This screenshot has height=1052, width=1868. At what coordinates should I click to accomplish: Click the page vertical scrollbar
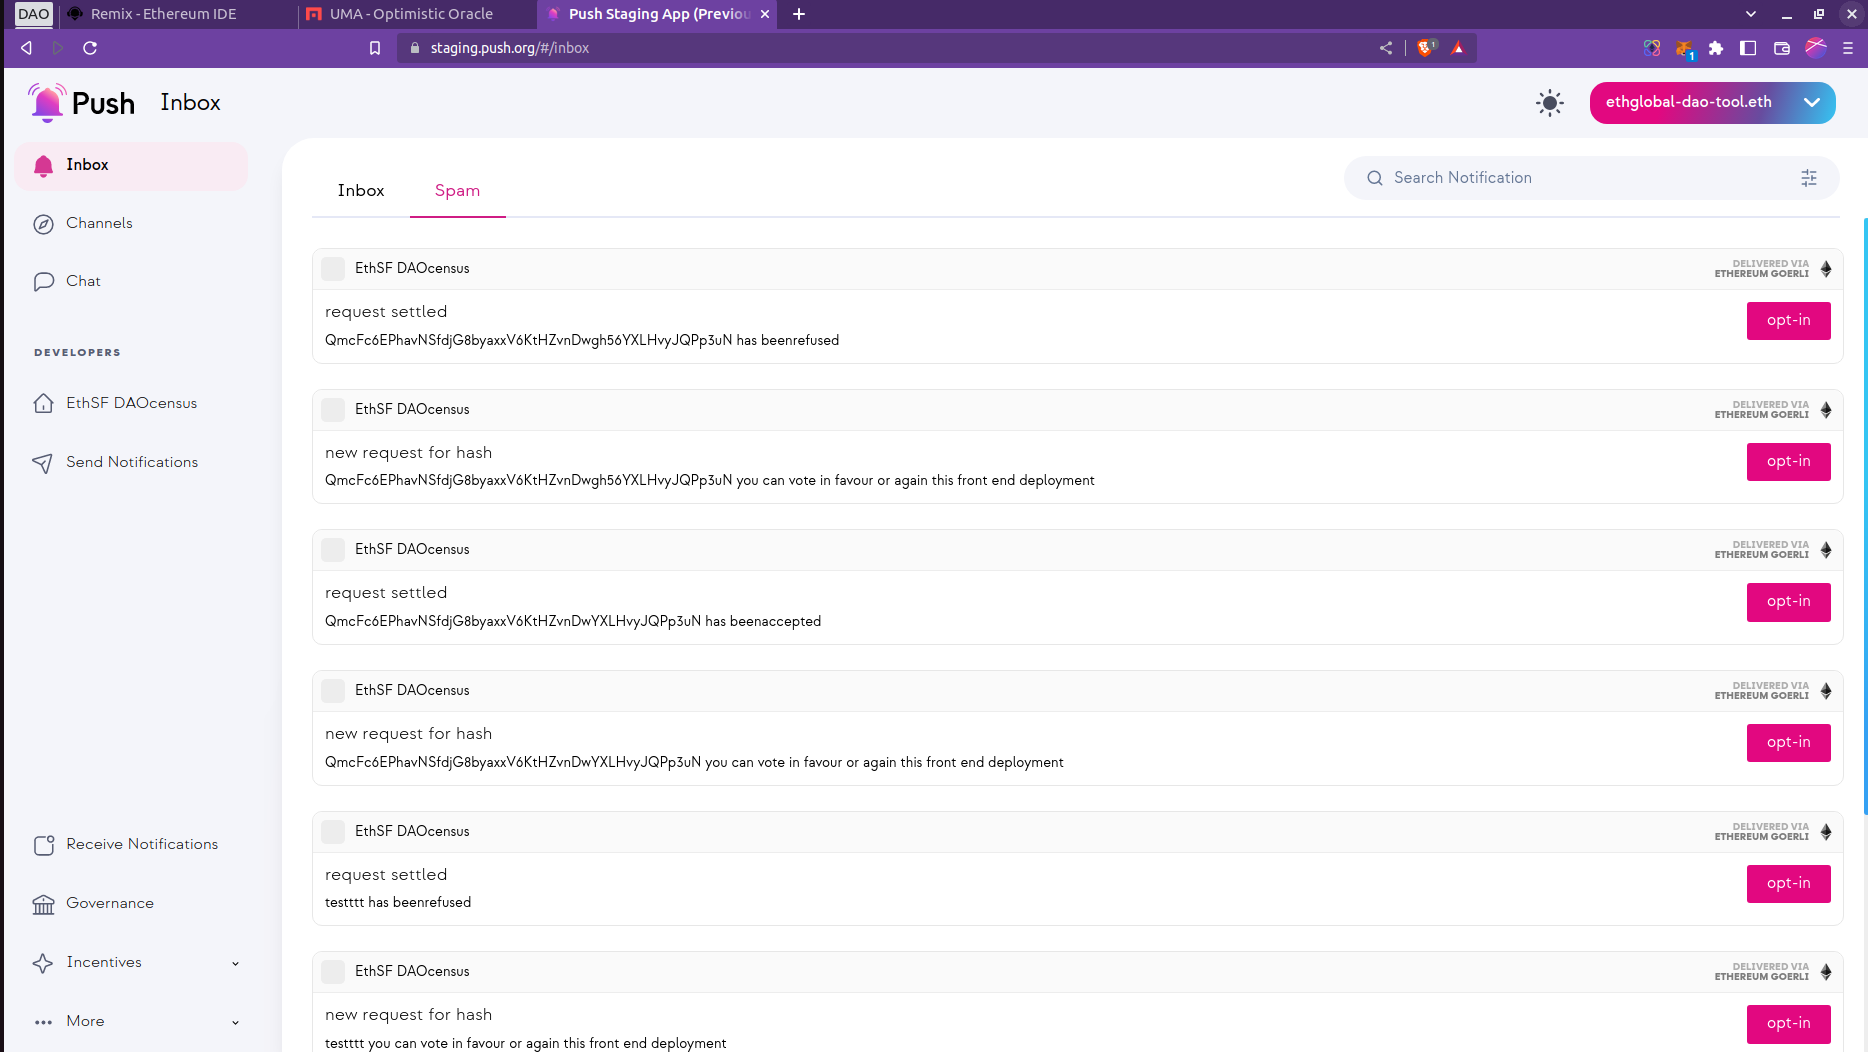pos(1865,515)
